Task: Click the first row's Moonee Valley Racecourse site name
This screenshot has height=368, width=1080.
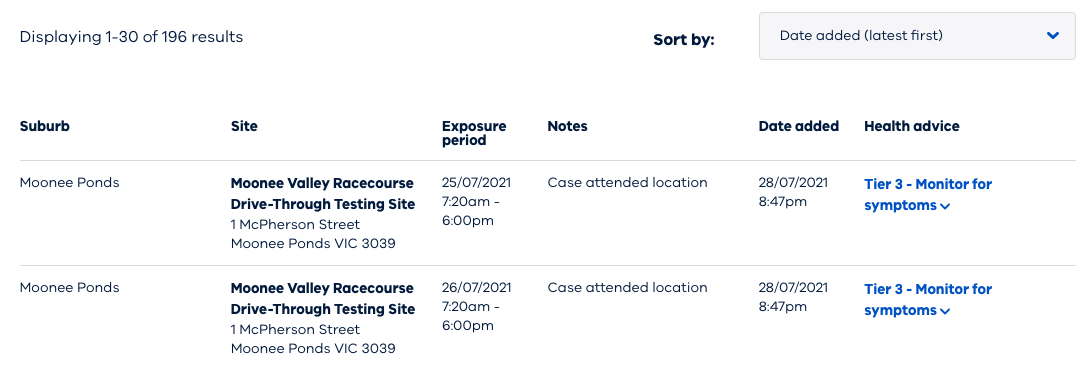Action: 323,194
